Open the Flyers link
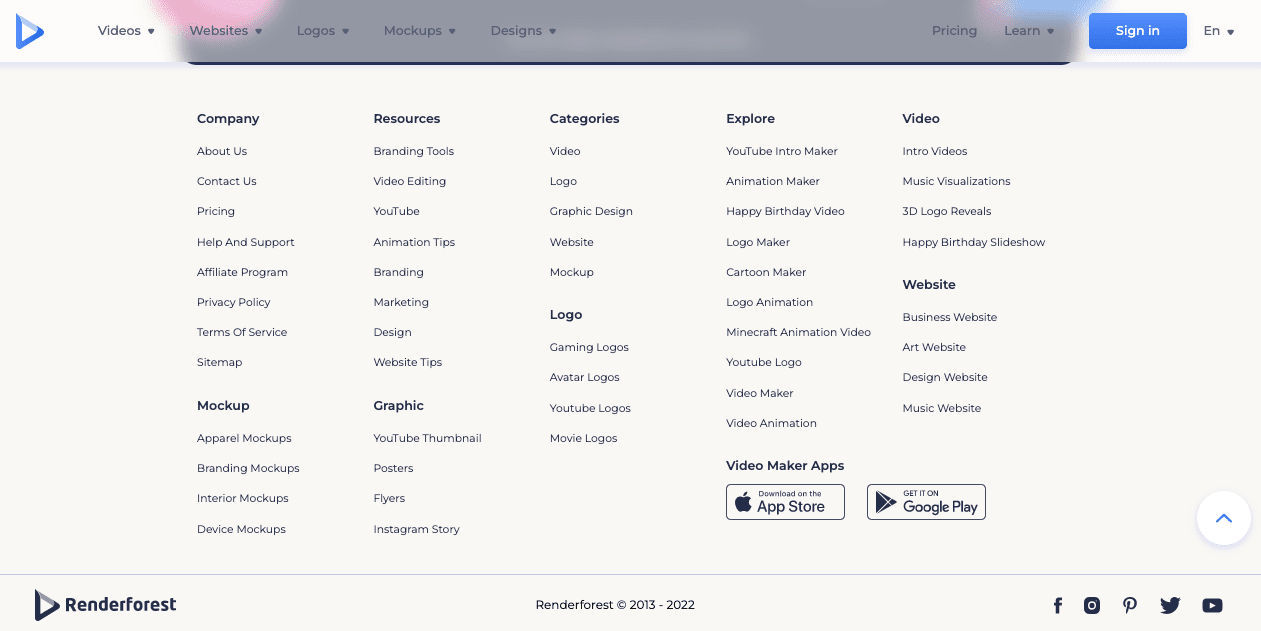The image size is (1261, 631). (389, 498)
